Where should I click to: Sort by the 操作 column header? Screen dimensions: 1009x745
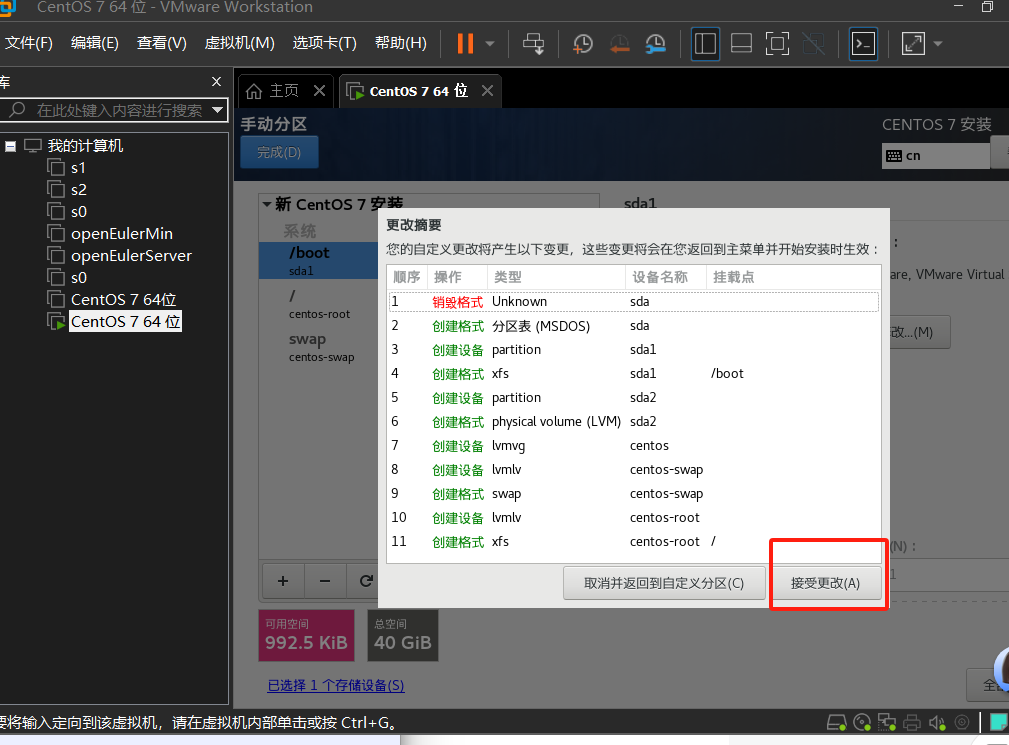(x=457, y=277)
